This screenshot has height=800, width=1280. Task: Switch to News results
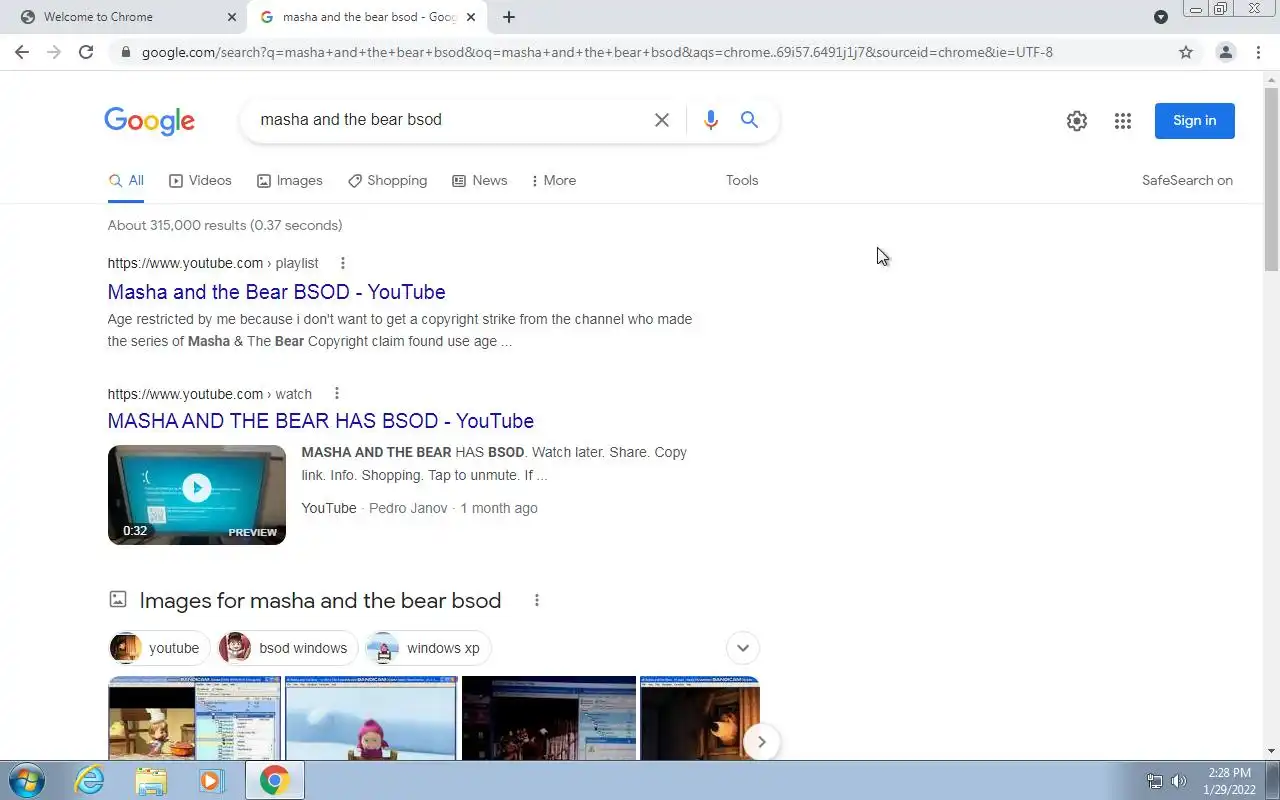(x=480, y=181)
